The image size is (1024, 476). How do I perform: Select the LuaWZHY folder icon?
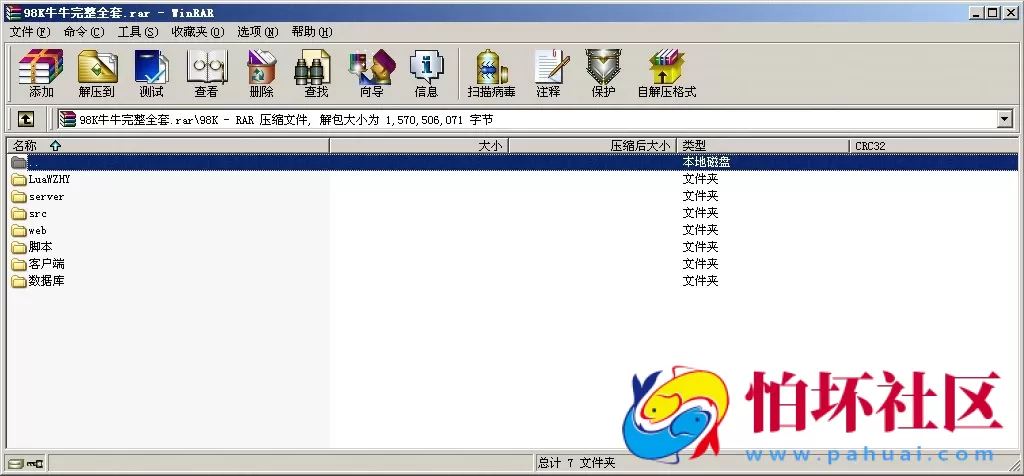click(x=19, y=179)
